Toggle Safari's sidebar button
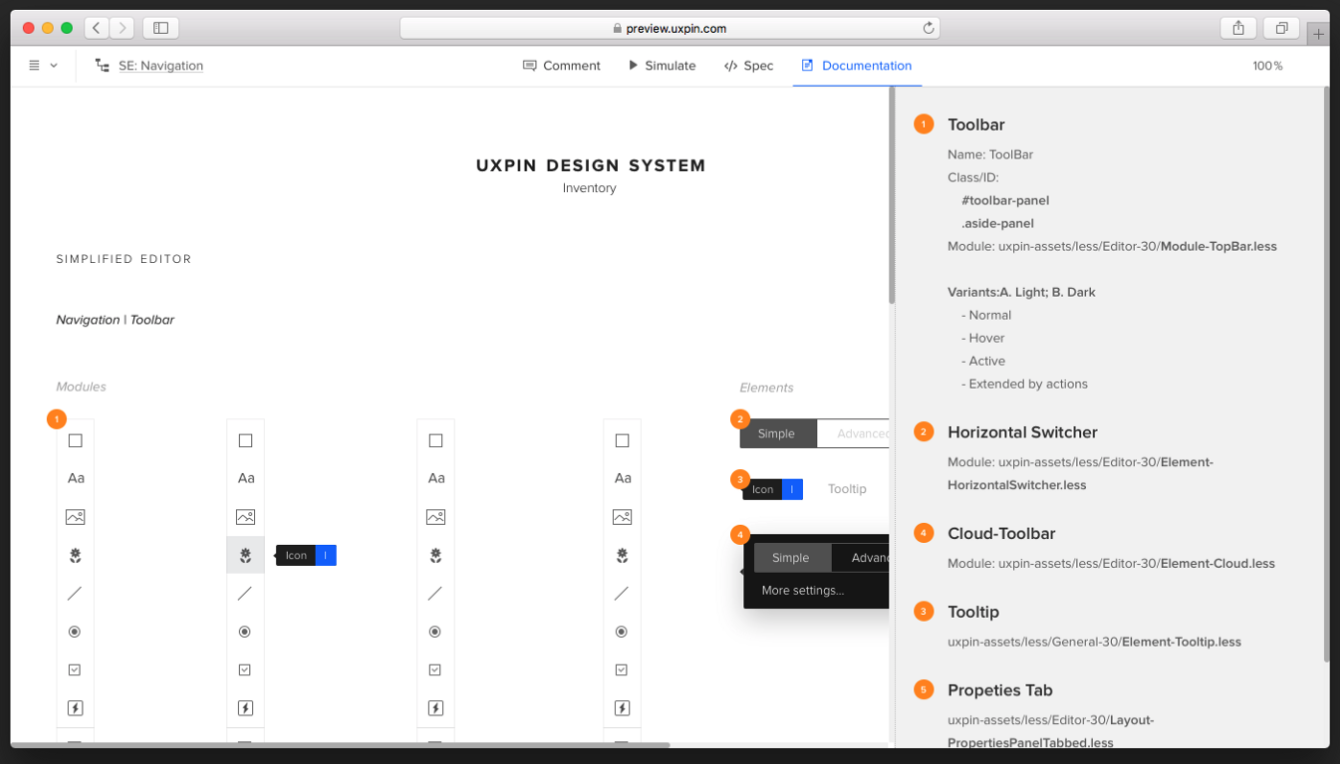Screen dimensions: 1340x764 tap(161, 28)
